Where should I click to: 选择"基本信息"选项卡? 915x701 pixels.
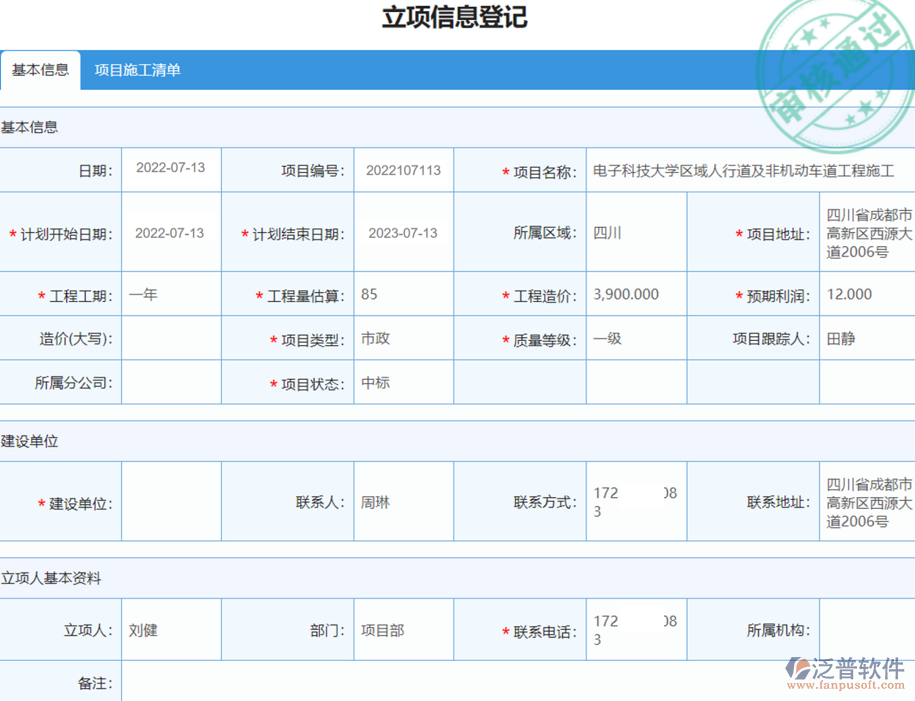pyautogui.click(x=41, y=70)
